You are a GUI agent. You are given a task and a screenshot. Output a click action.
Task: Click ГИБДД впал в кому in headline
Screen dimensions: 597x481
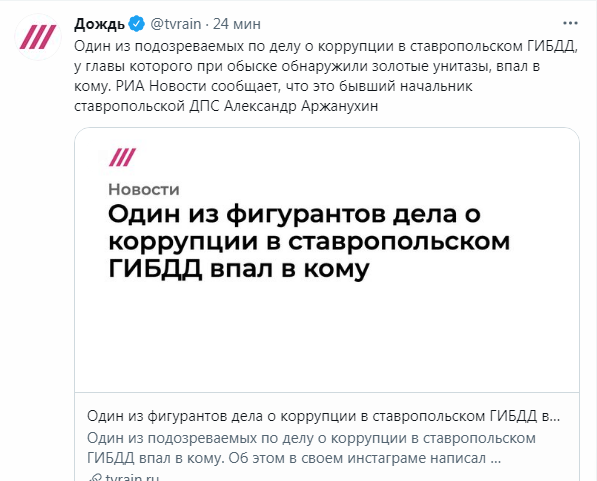tap(239, 268)
